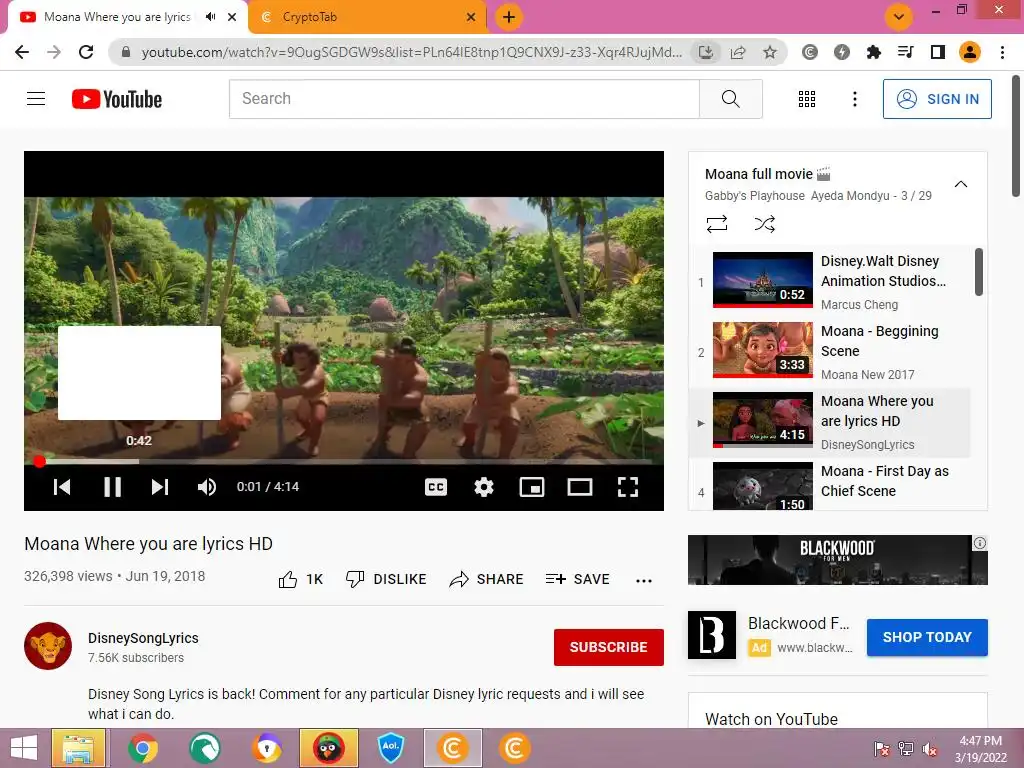The width and height of the screenshot is (1024, 768).
Task: Open DisneySongLyrics channel avatar
Action: click(48, 646)
